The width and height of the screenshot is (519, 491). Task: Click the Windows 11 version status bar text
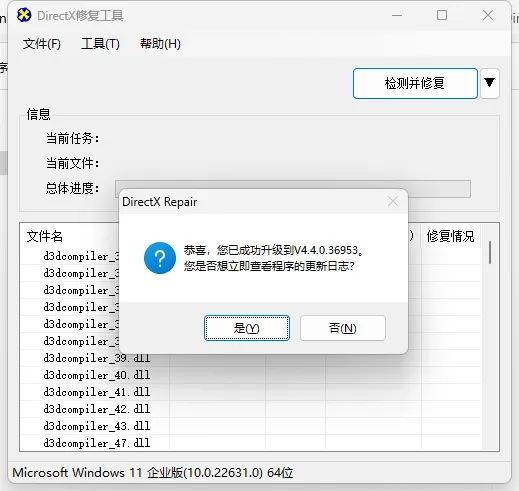coord(153,473)
